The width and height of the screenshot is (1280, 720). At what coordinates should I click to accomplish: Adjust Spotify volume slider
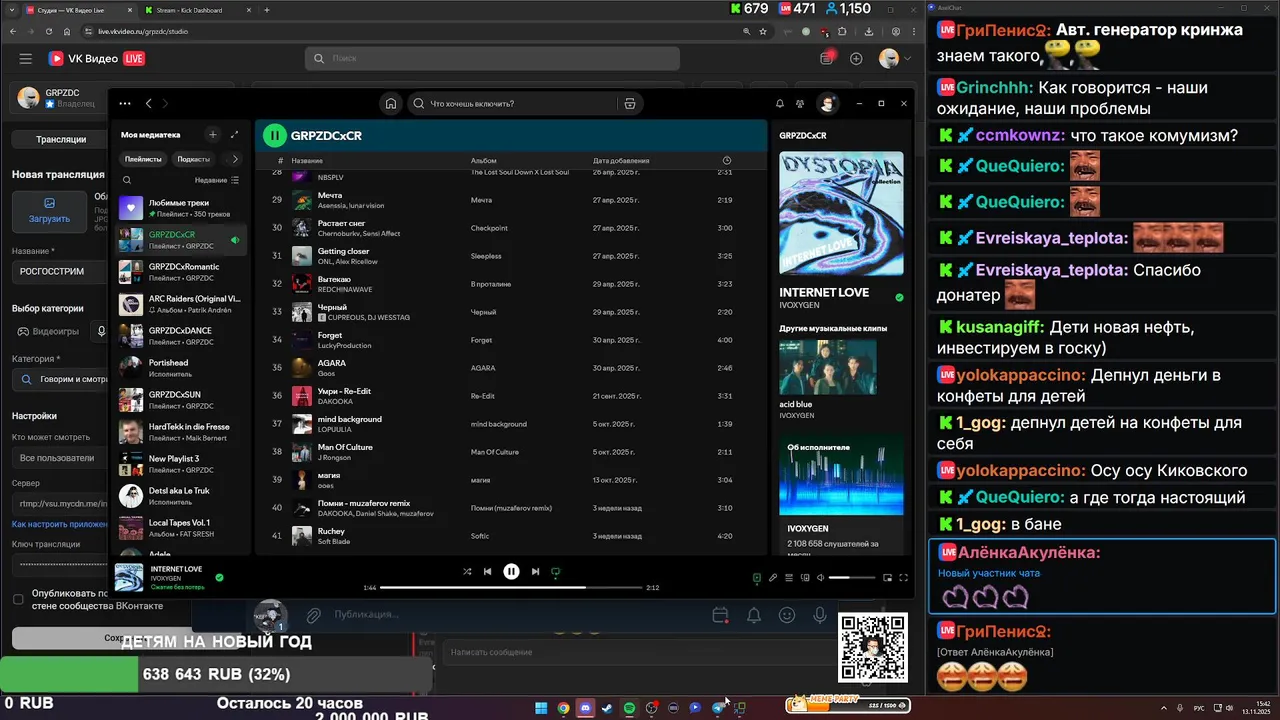[852, 577]
